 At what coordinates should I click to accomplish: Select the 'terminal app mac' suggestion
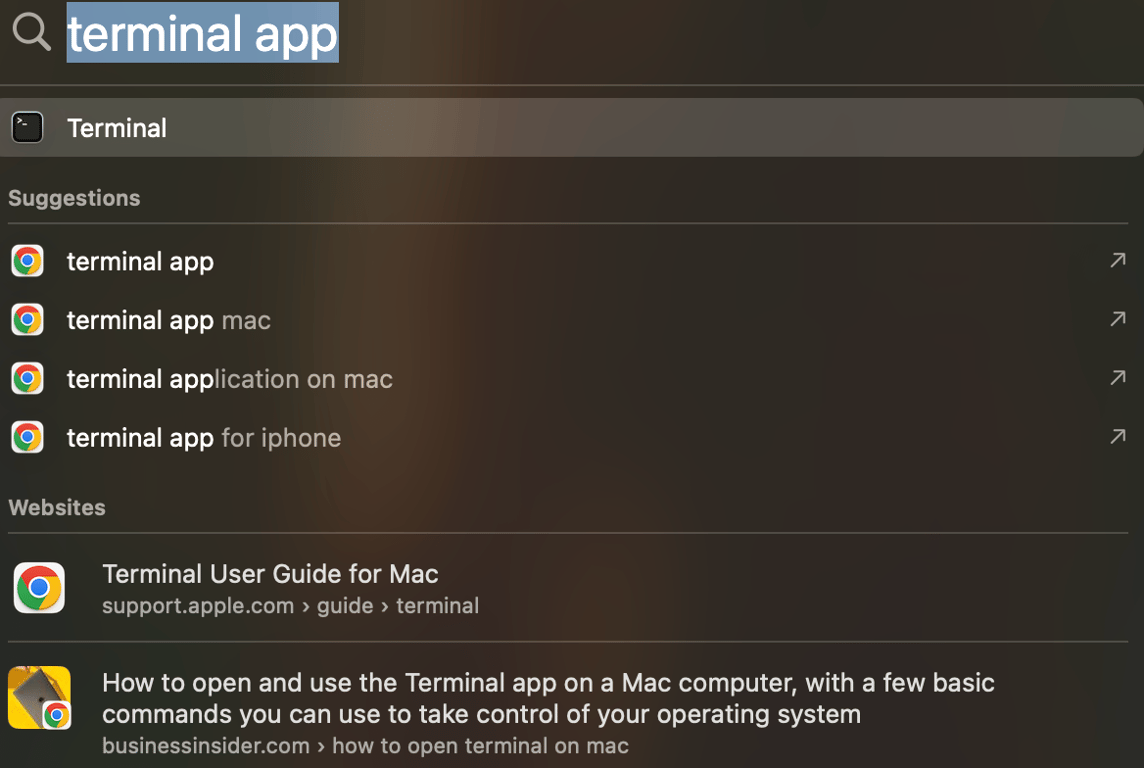click(168, 319)
